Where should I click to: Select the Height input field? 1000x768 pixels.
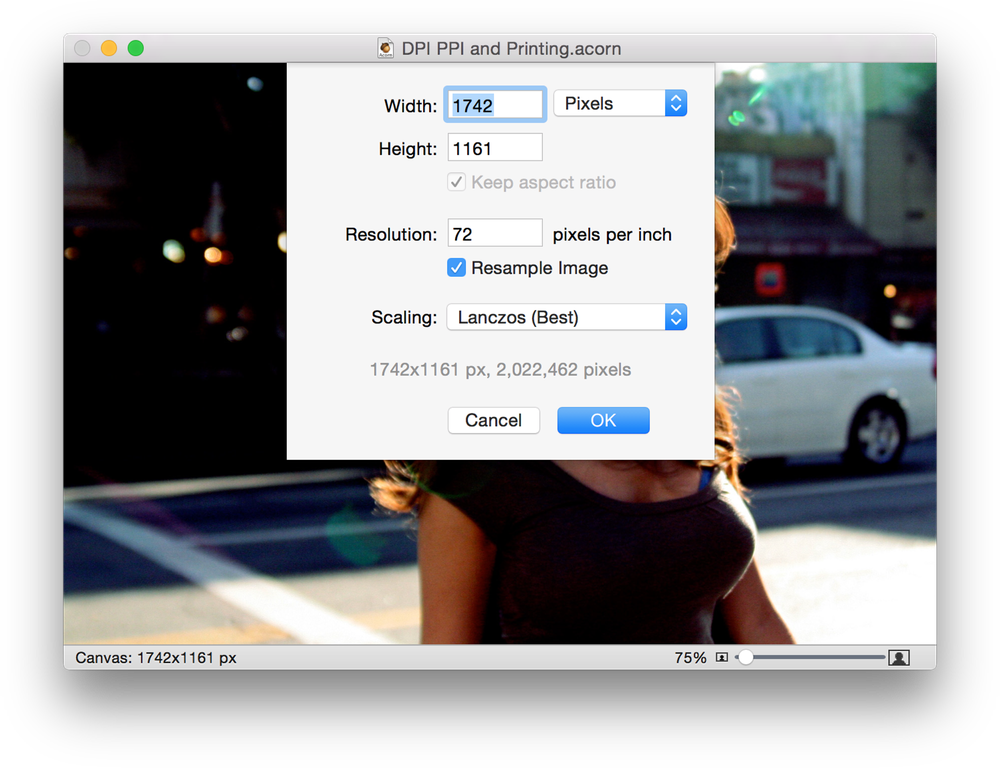tap(495, 148)
